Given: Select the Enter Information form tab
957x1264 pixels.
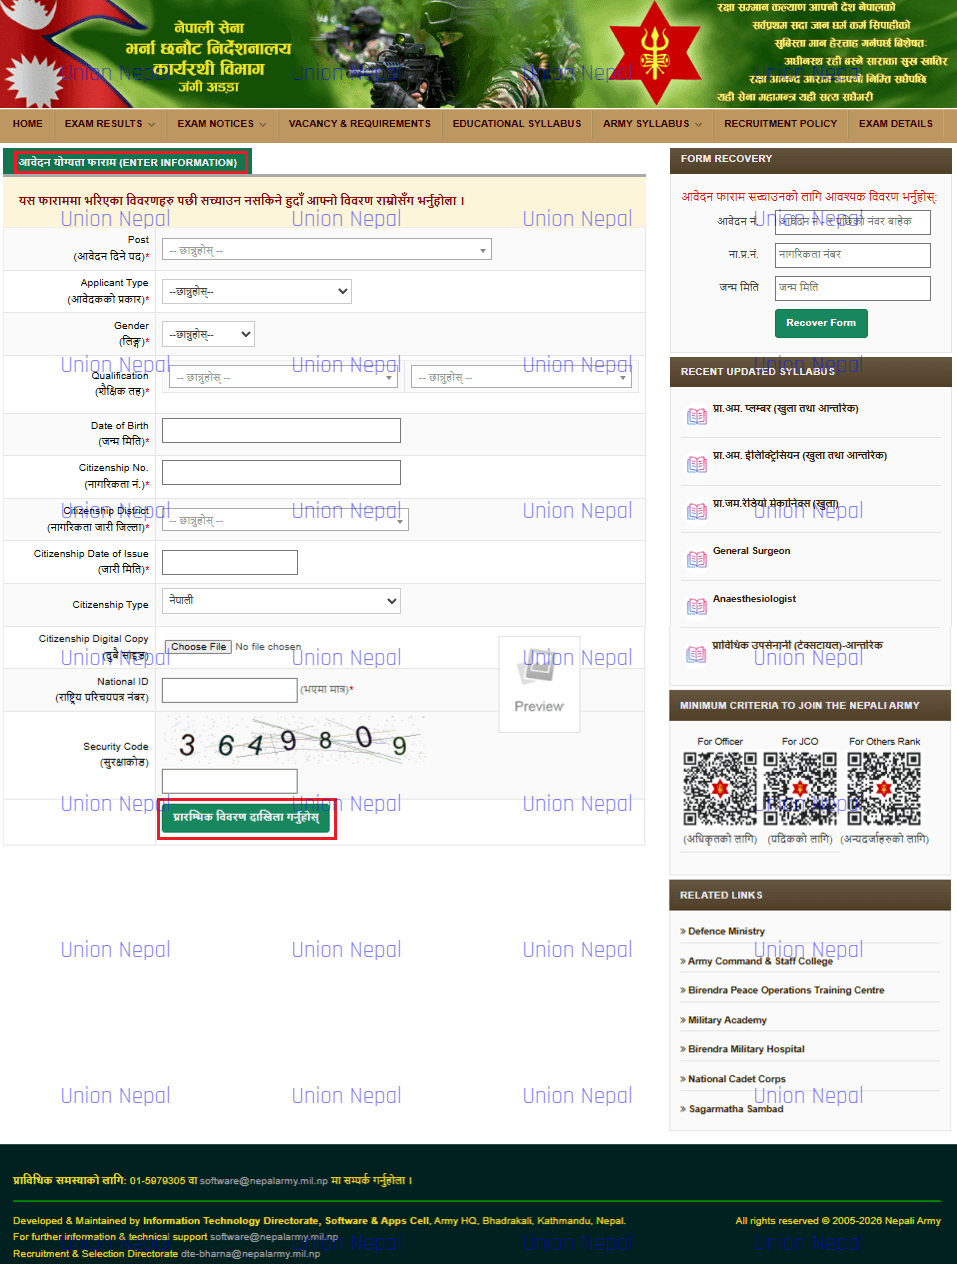Looking at the screenshot, I should point(128,162).
